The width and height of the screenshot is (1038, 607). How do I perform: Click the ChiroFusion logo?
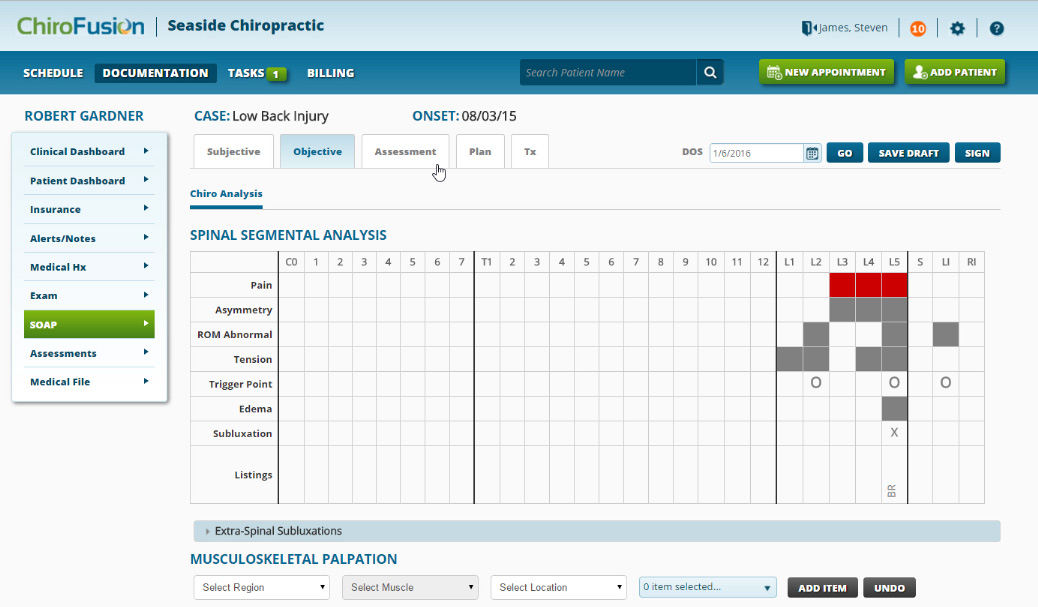pos(80,26)
